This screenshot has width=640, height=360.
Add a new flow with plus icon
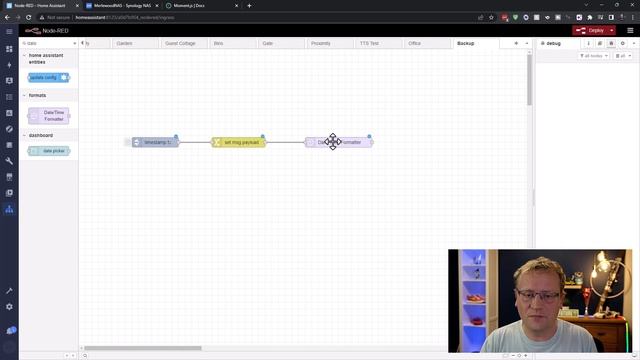tap(516, 43)
